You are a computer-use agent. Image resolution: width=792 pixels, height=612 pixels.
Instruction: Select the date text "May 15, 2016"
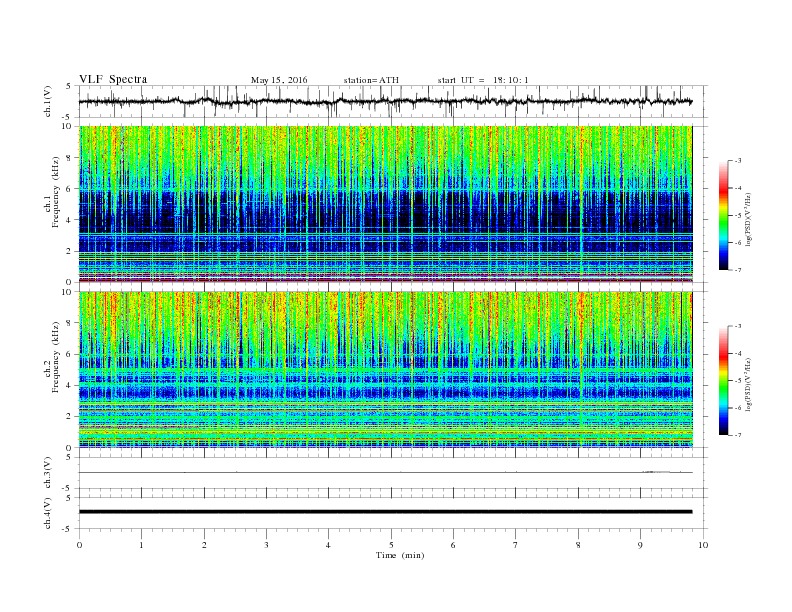[x=279, y=80]
